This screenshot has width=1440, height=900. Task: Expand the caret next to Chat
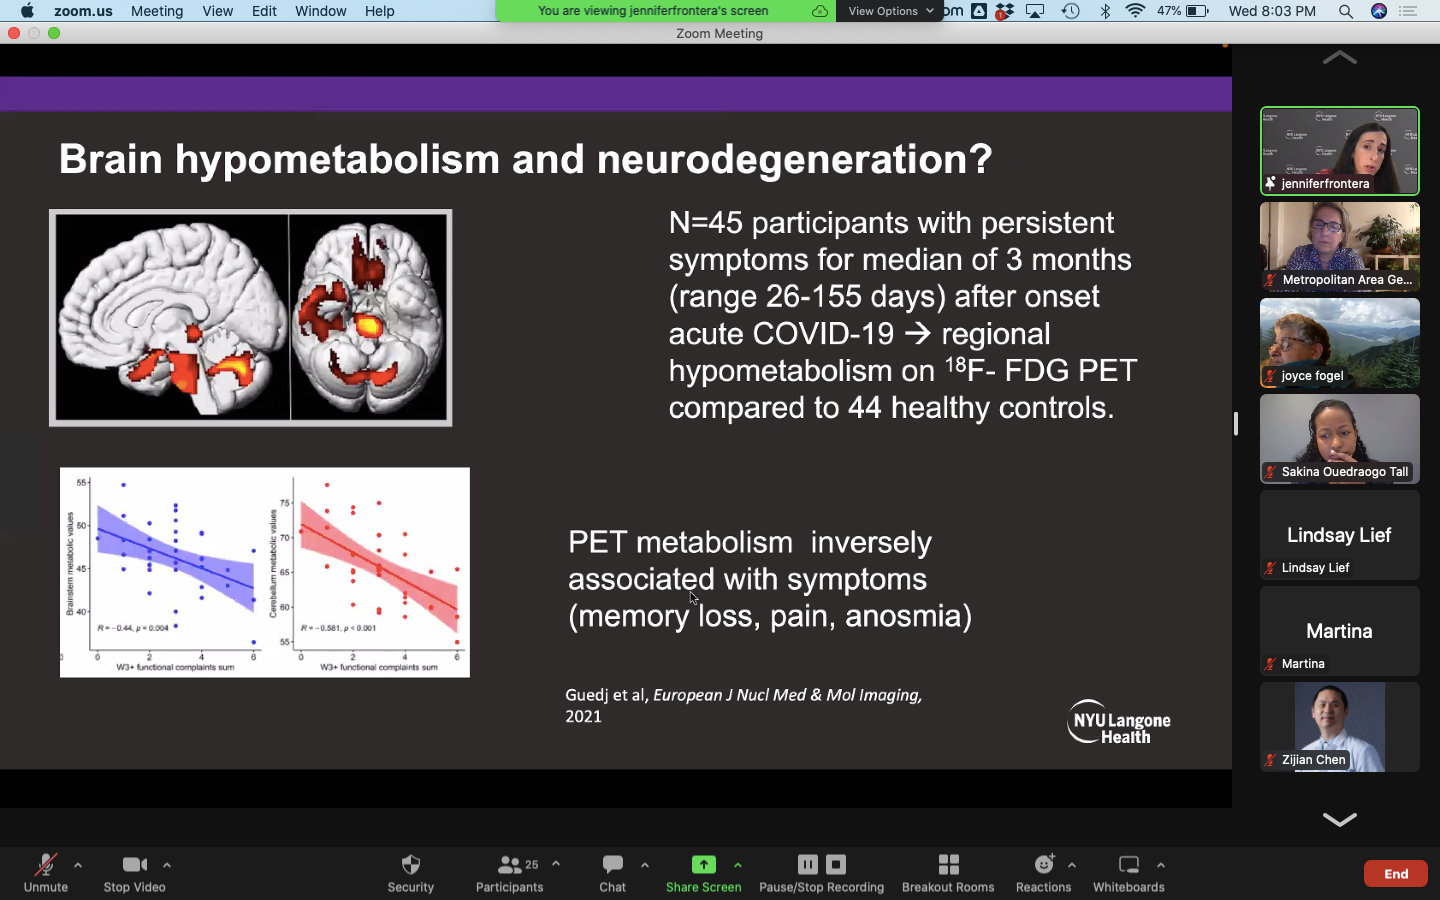click(x=645, y=865)
